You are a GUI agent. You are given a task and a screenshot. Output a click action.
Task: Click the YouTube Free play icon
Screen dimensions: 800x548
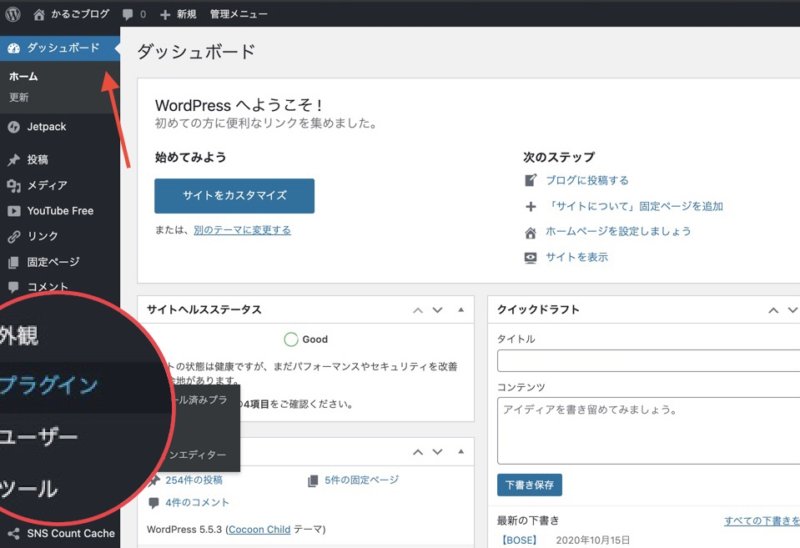pyautogui.click(x=14, y=211)
